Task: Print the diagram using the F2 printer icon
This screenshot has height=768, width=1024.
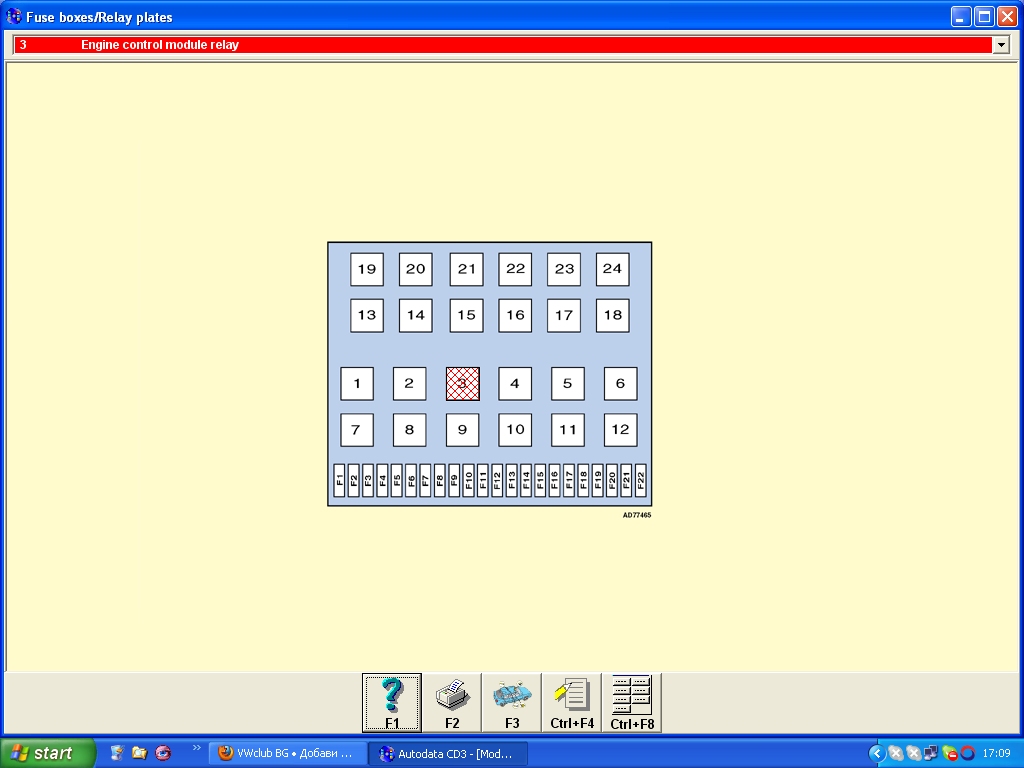Action: [452, 702]
